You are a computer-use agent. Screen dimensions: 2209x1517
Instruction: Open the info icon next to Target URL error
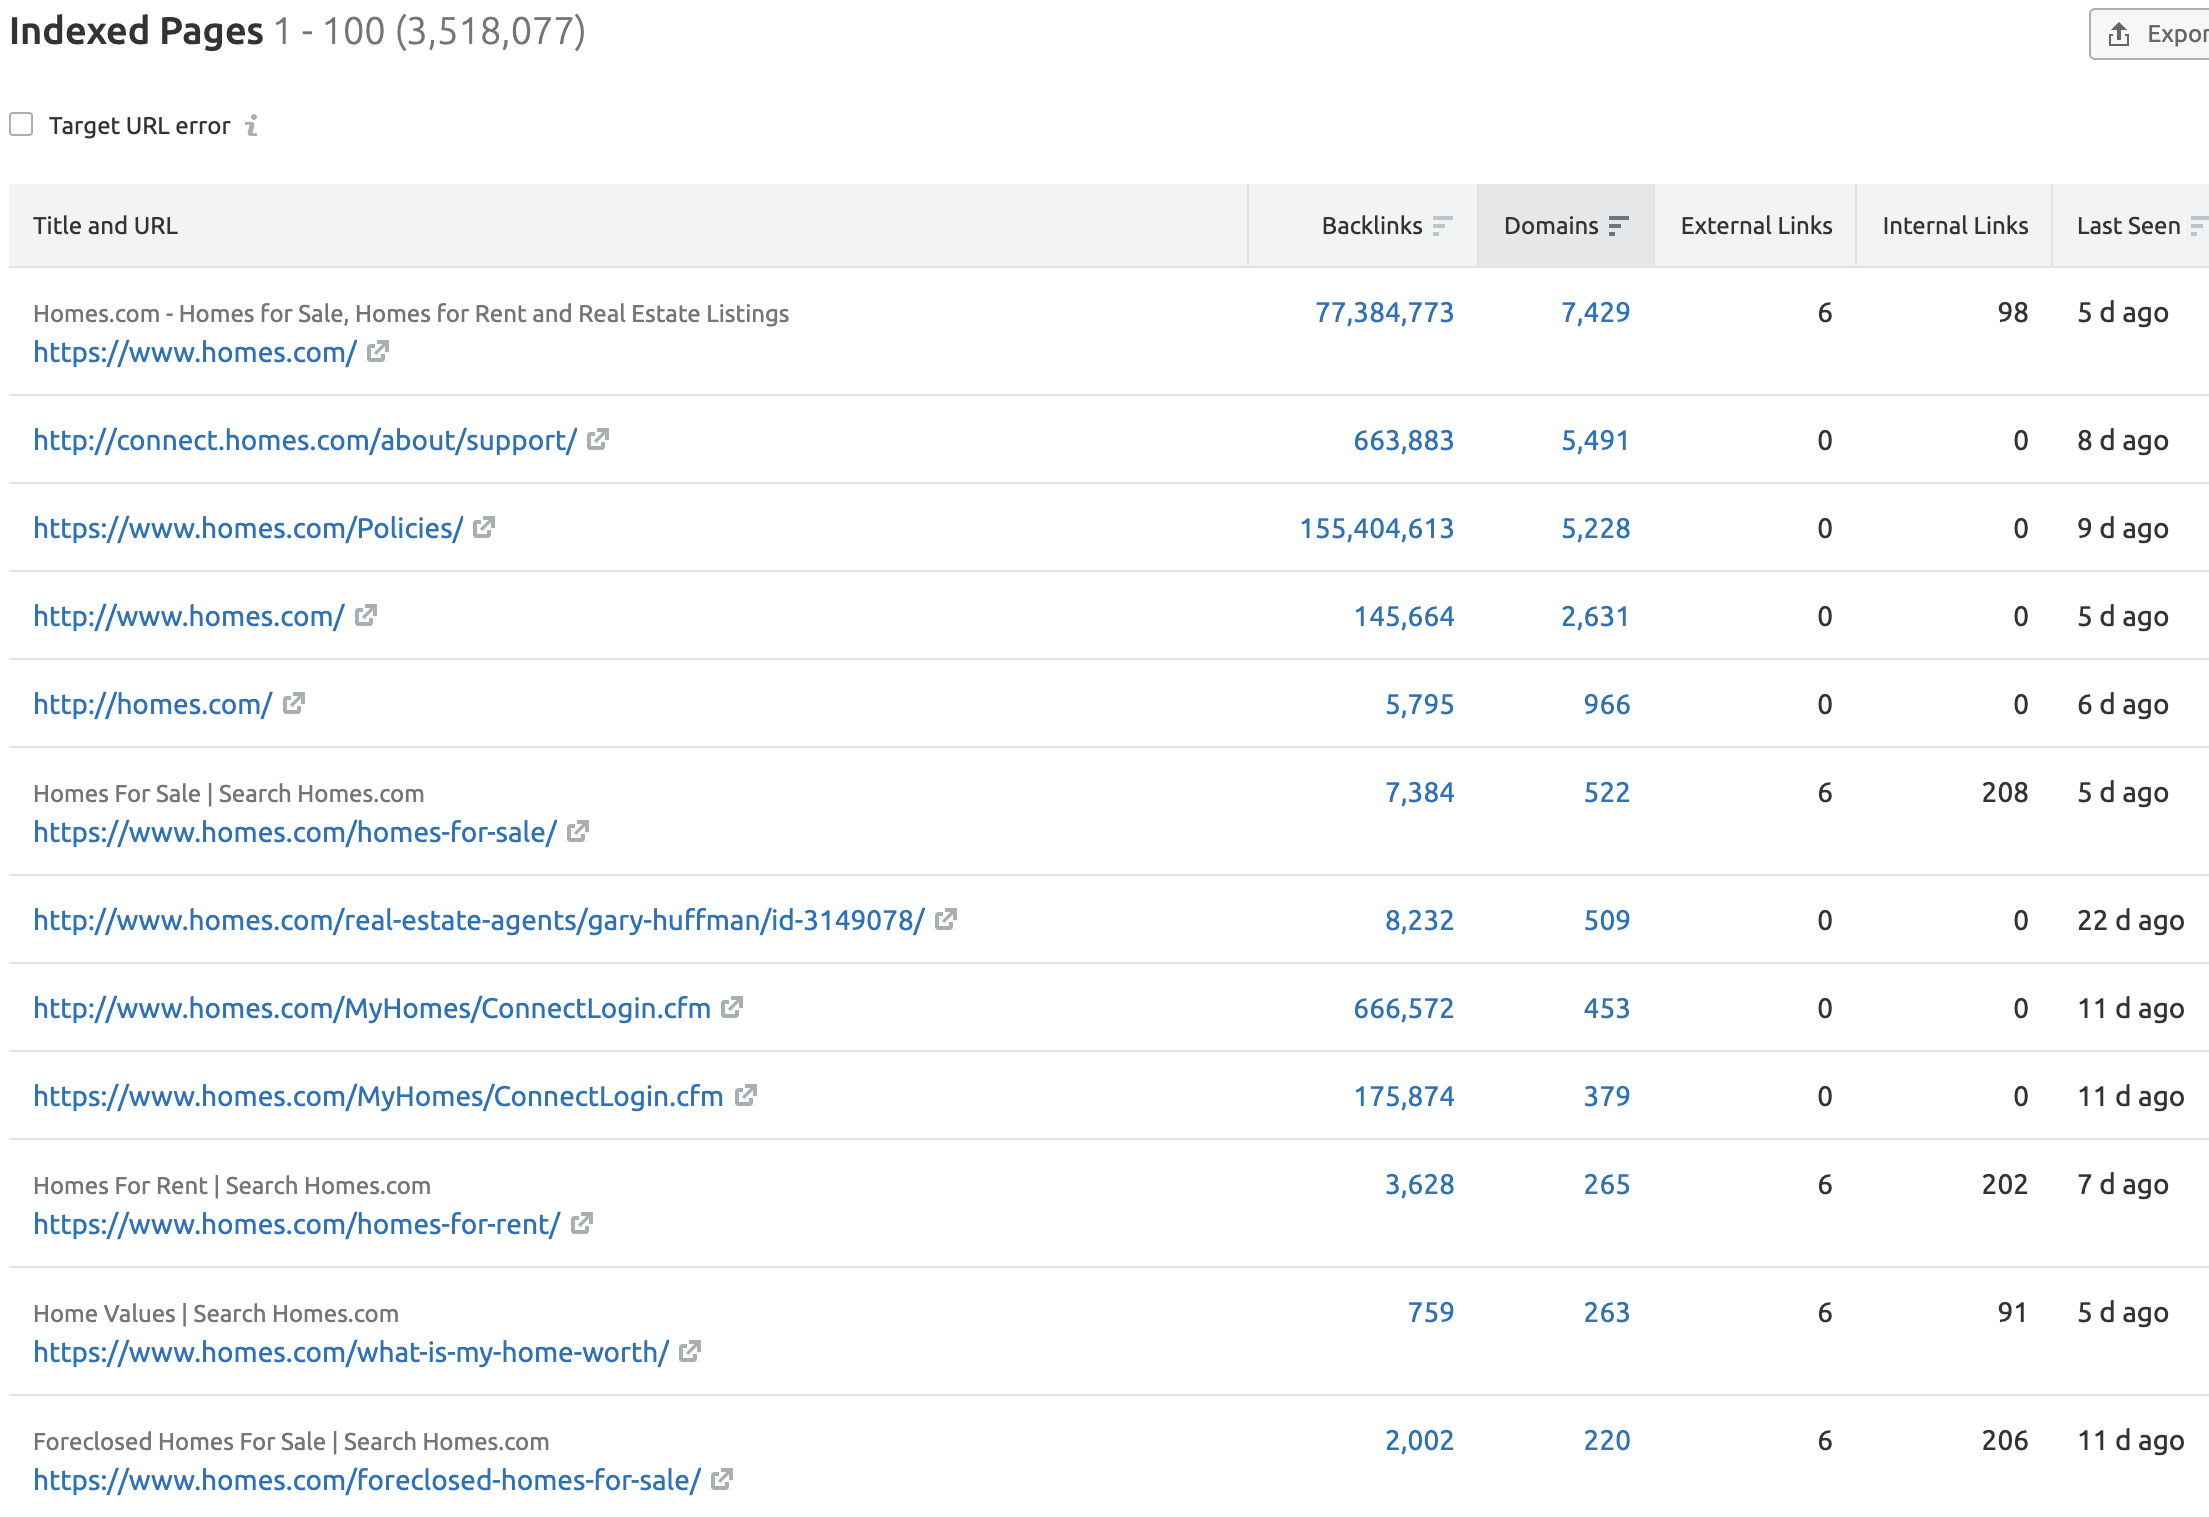pos(251,126)
